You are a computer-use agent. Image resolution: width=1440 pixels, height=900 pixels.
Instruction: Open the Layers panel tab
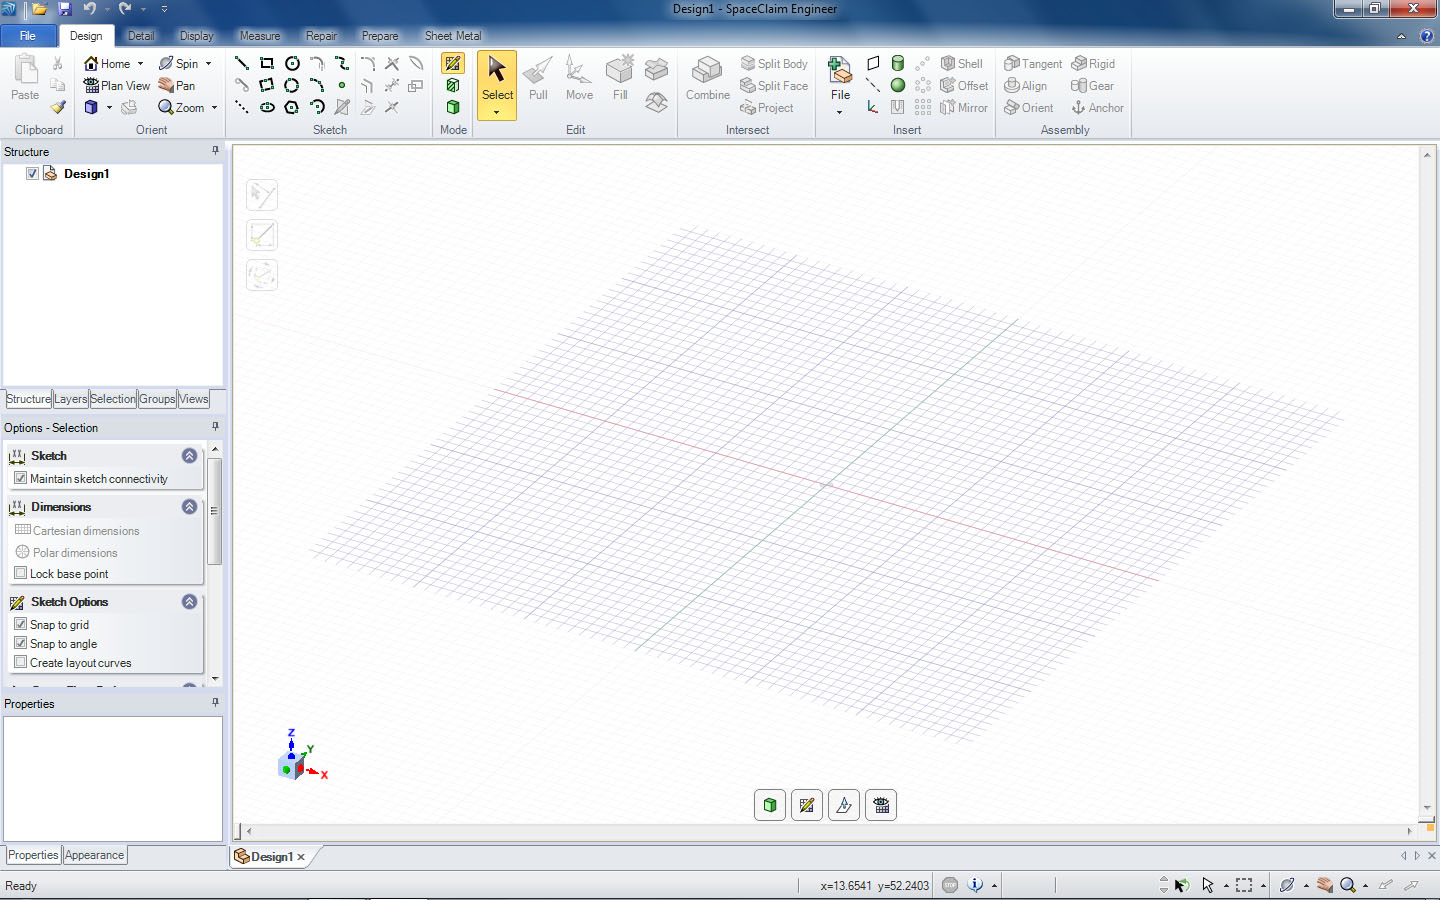tap(71, 399)
